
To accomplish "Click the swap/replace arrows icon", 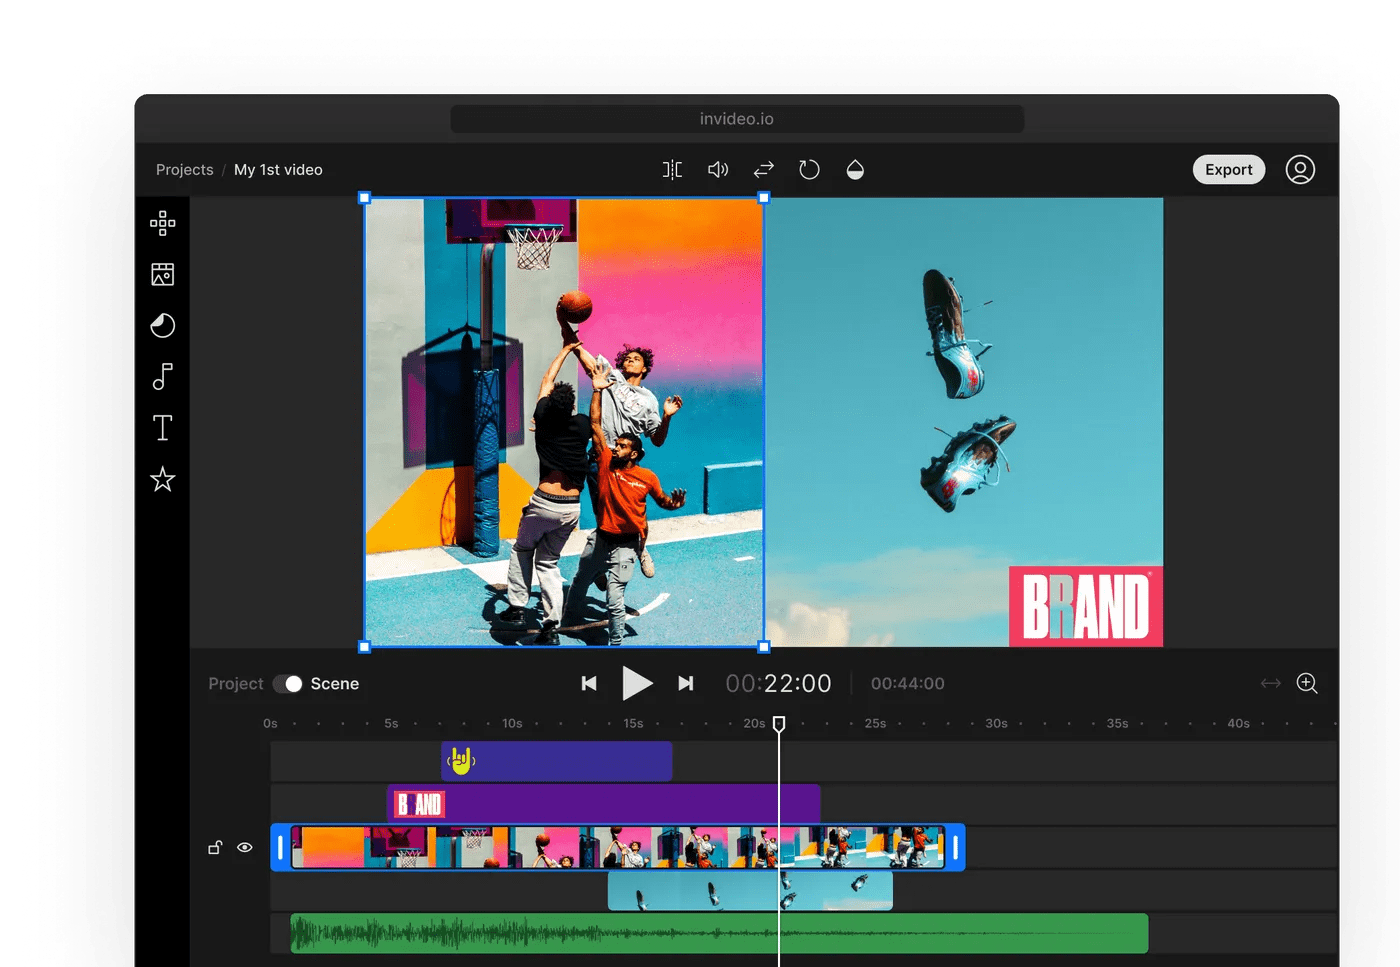I will coord(764,170).
